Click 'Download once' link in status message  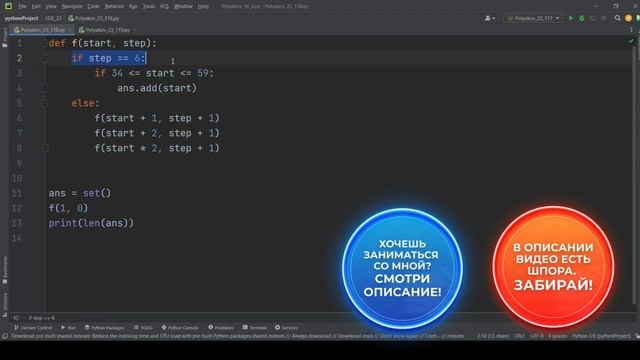(355, 336)
